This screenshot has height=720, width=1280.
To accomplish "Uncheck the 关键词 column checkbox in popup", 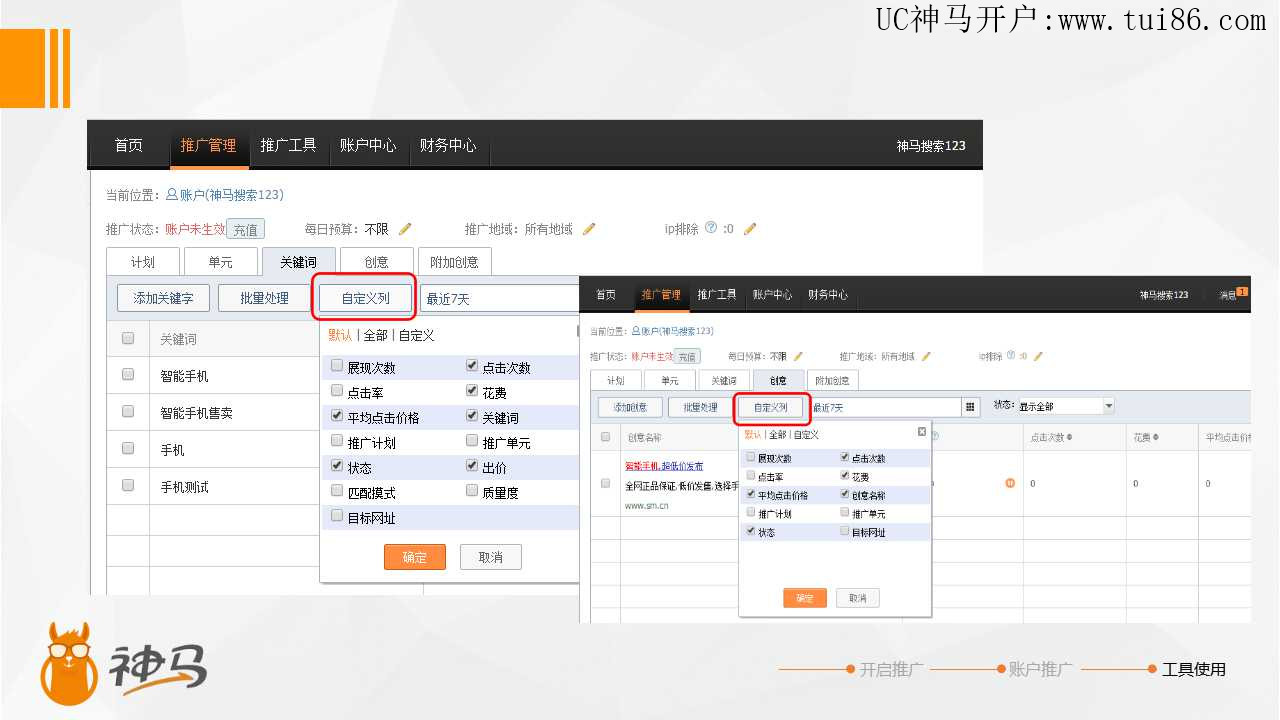I will [x=472, y=417].
